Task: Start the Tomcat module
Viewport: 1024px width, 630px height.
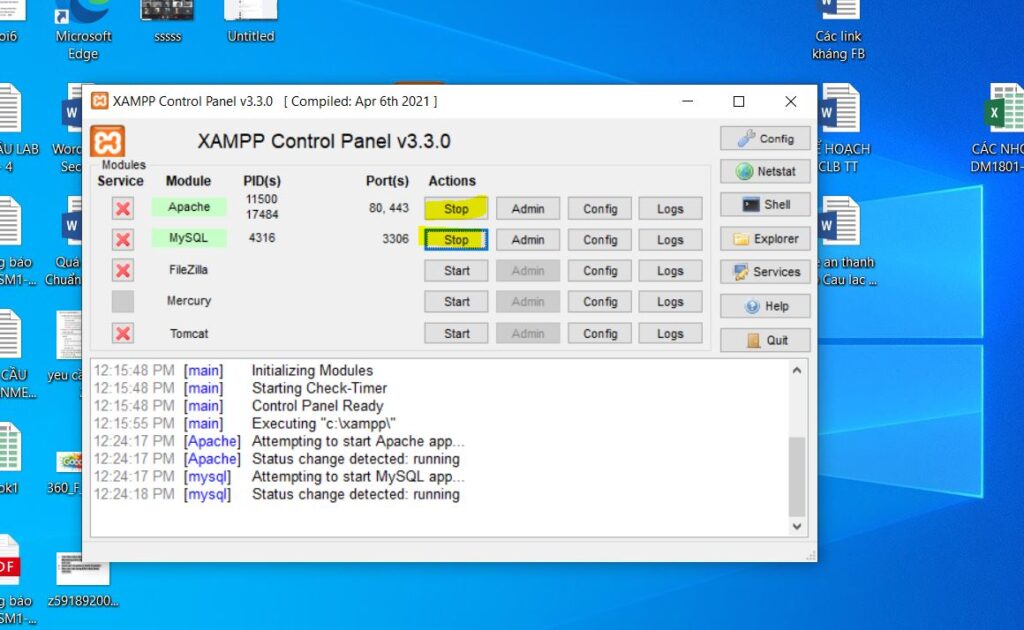Action: [x=456, y=334]
